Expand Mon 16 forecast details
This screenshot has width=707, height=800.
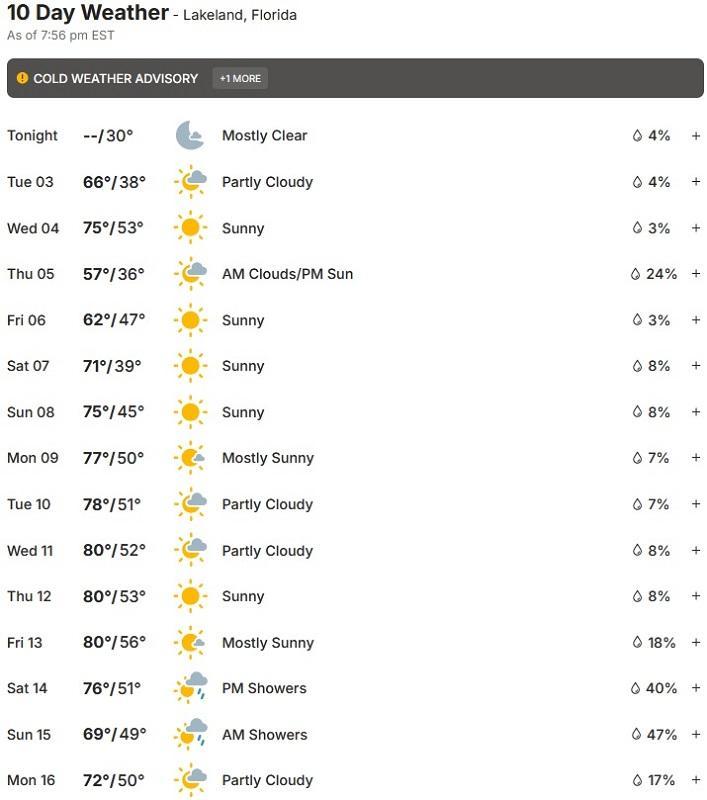click(x=696, y=780)
